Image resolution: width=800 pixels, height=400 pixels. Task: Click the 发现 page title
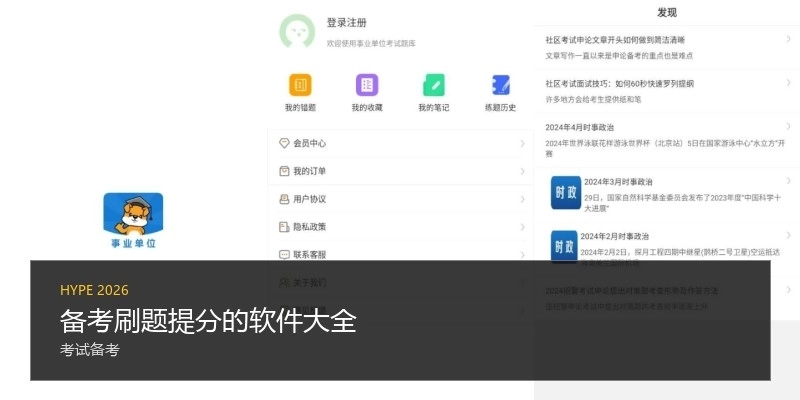pyautogui.click(x=667, y=13)
